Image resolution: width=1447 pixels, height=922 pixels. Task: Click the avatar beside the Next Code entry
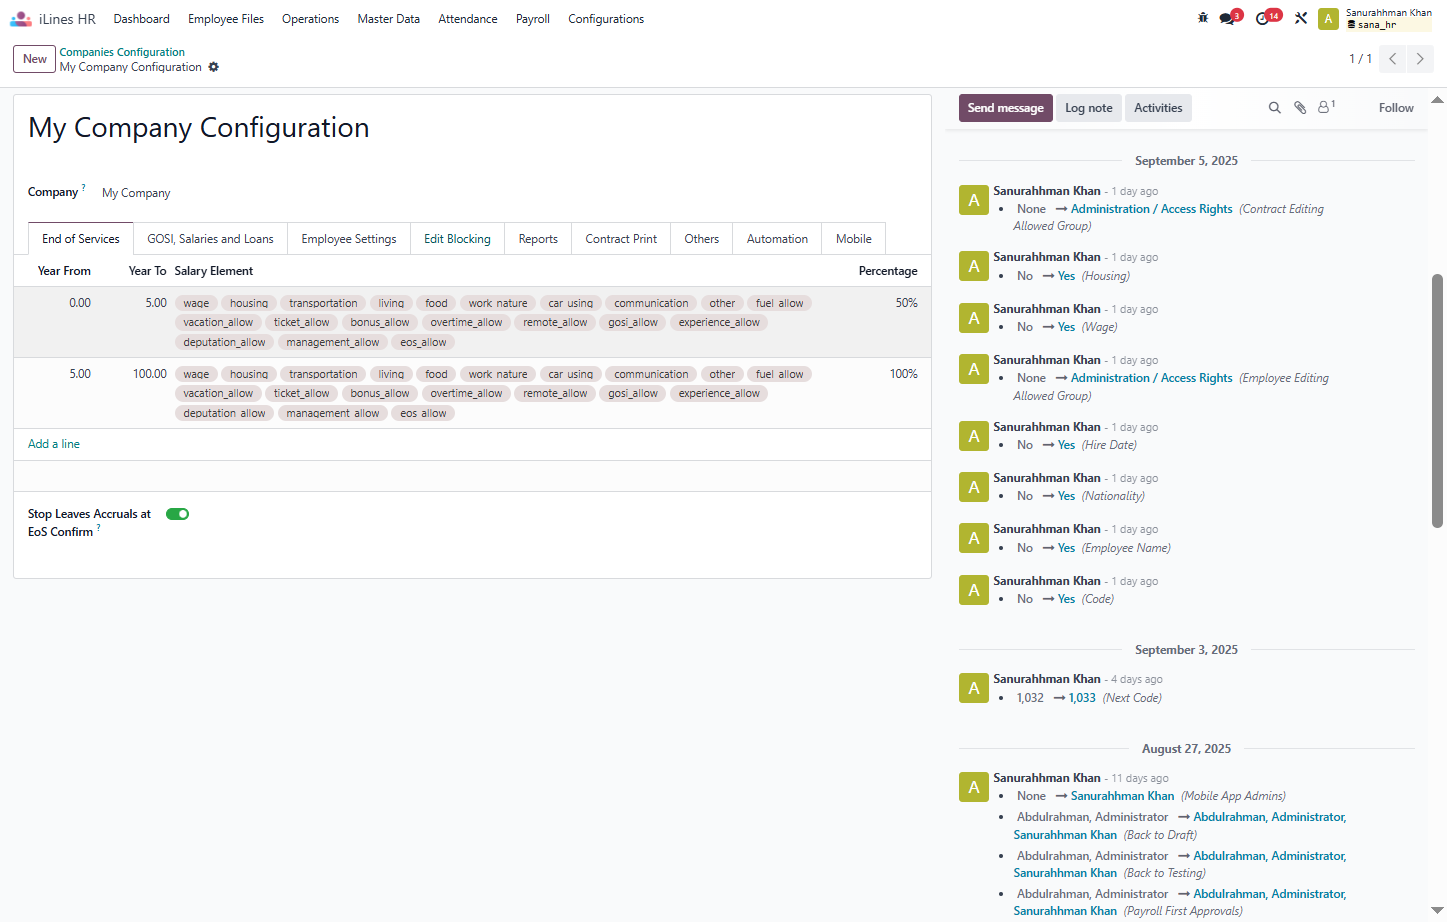coord(974,688)
